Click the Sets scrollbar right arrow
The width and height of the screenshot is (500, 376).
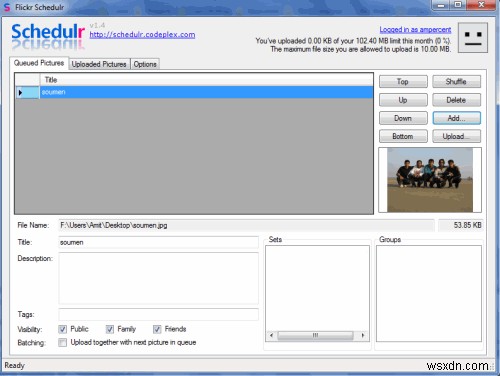point(363,335)
